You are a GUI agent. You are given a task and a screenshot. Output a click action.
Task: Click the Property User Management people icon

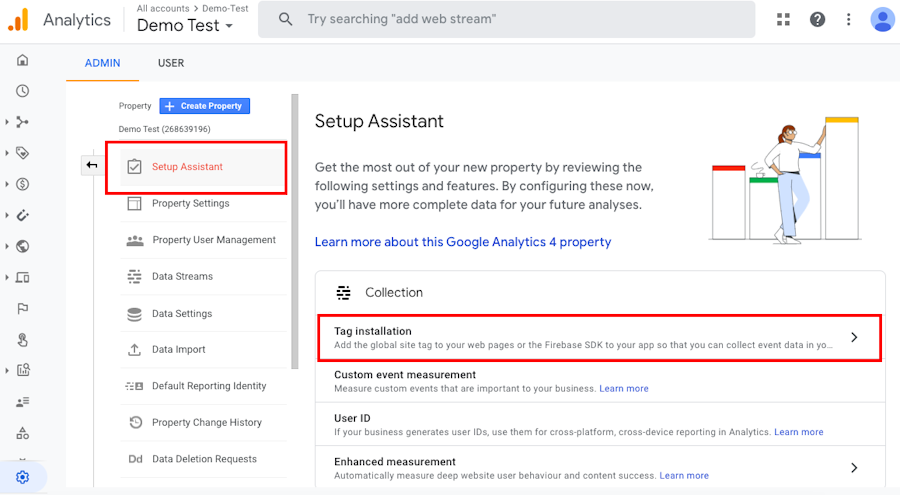point(135,240)
